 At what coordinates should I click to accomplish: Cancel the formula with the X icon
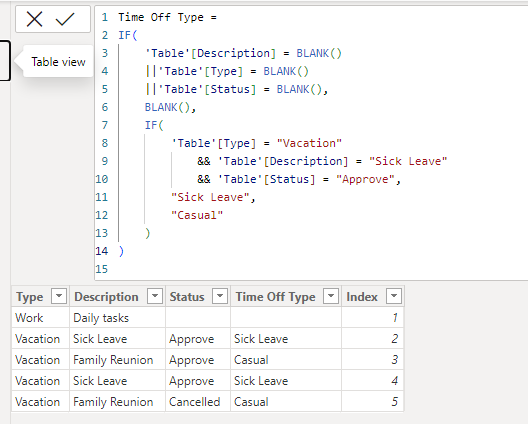coord(34,19)
